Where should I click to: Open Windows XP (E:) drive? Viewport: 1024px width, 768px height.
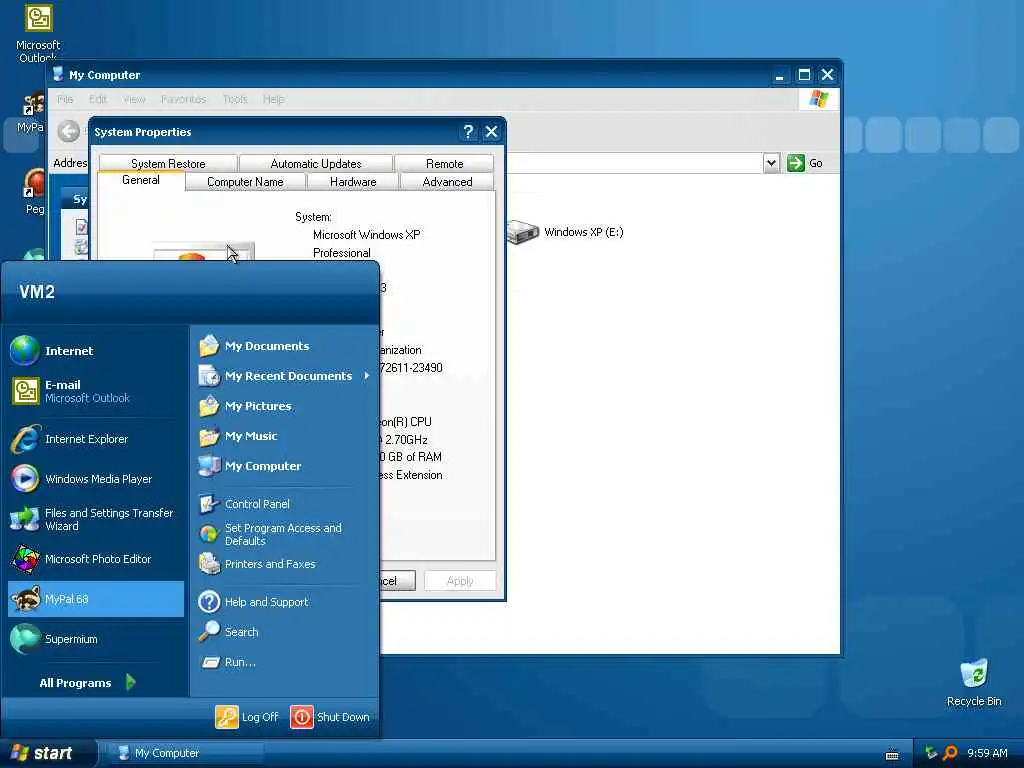566,232
